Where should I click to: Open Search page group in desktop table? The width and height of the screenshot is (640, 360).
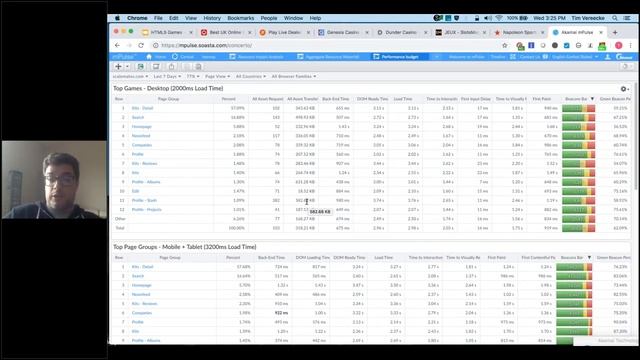pos(138,117)
